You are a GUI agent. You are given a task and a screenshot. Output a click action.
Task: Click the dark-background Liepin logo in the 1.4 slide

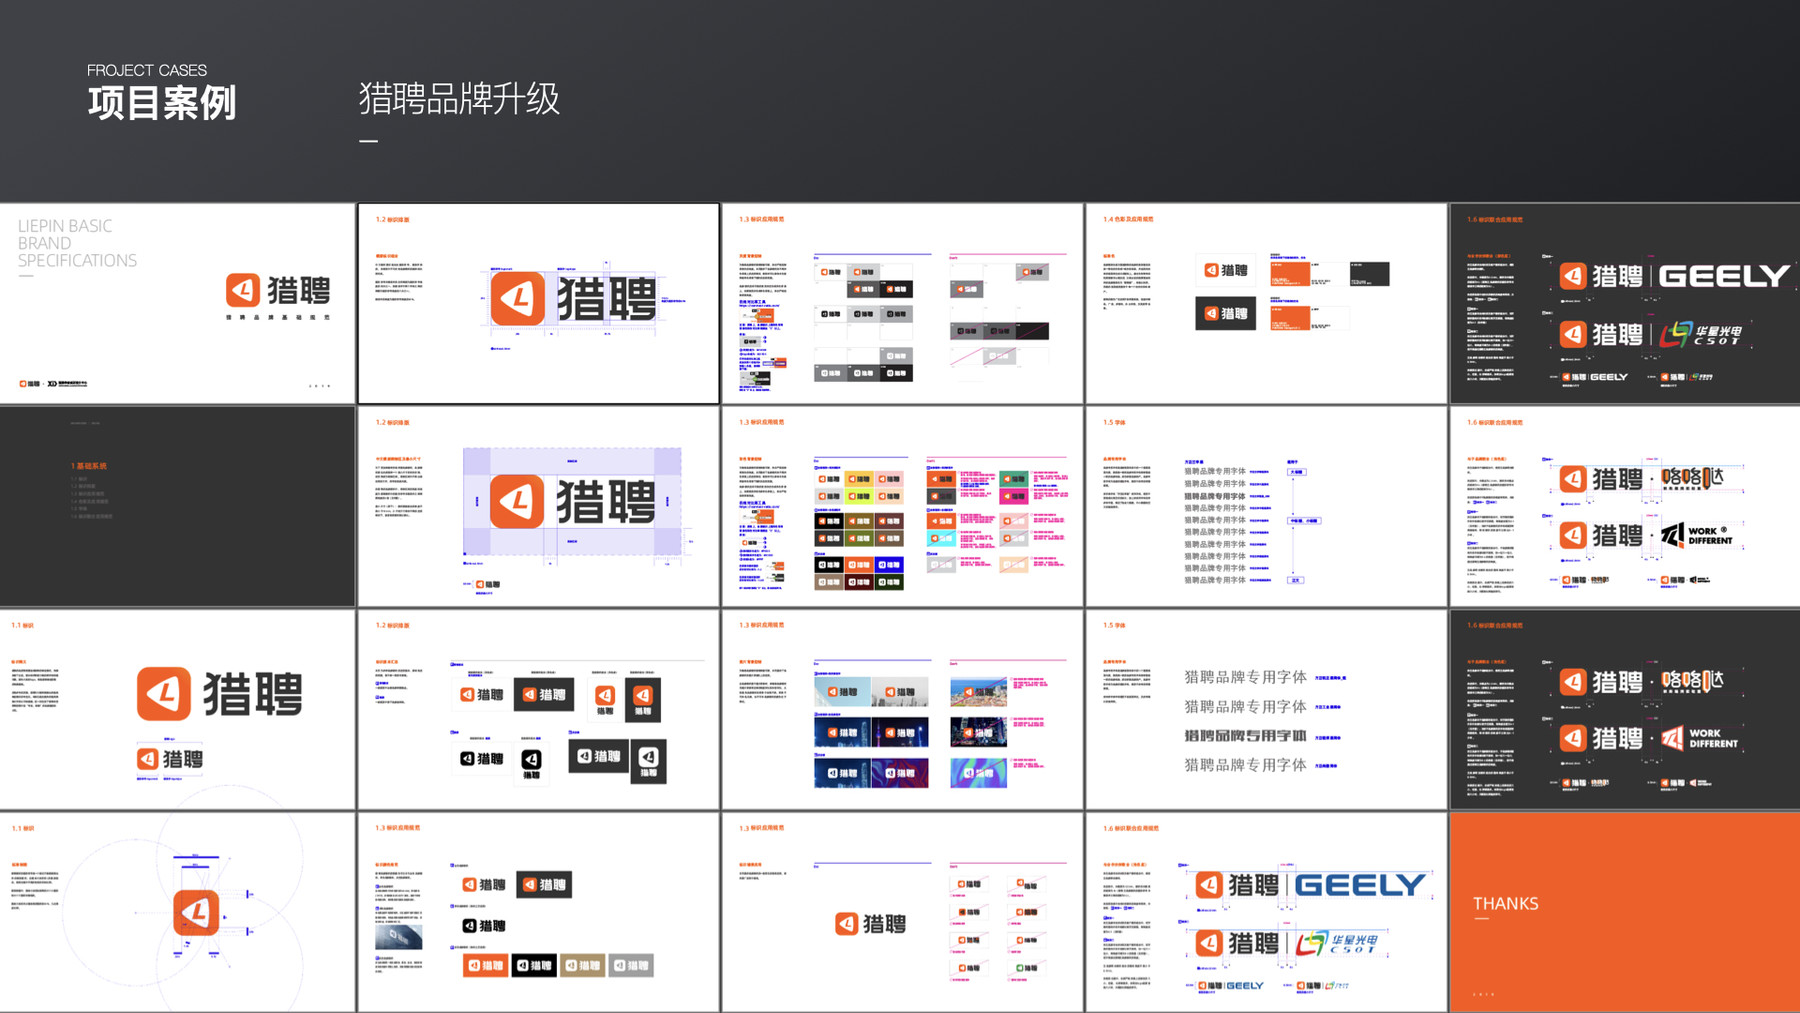point(1226,314)
